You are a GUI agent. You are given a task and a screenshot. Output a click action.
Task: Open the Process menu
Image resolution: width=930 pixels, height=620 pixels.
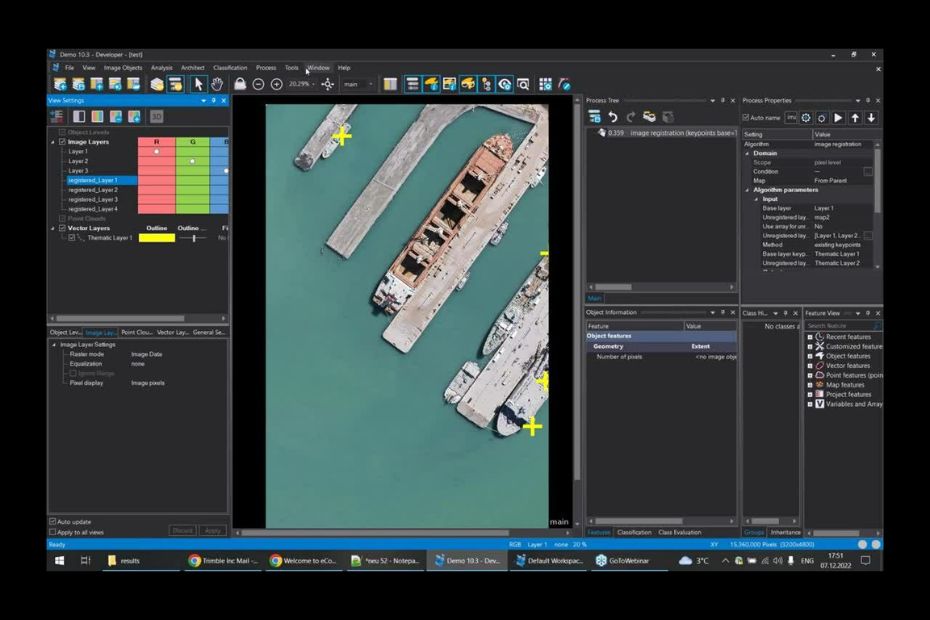pos(266,68)
